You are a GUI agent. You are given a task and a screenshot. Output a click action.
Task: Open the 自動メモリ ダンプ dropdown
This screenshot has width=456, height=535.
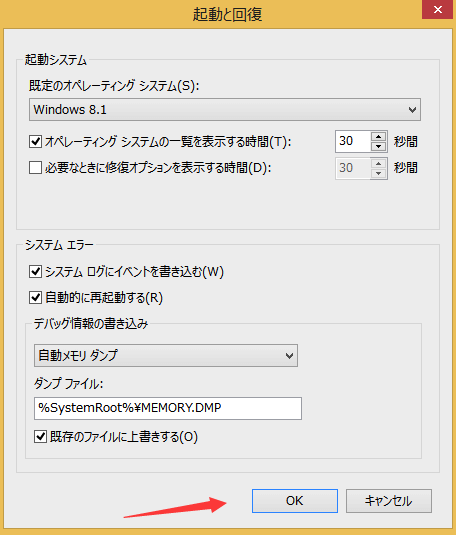tap(166, 356)
